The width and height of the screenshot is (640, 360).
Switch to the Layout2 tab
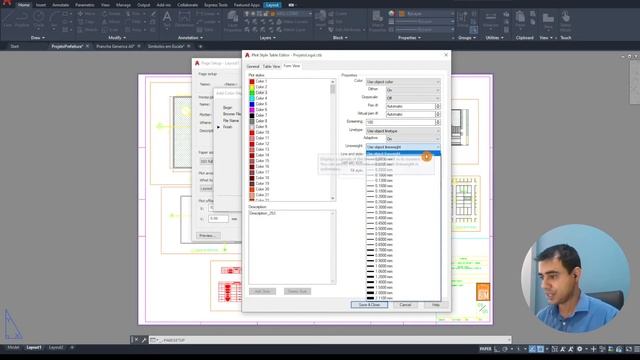(56, 348)
